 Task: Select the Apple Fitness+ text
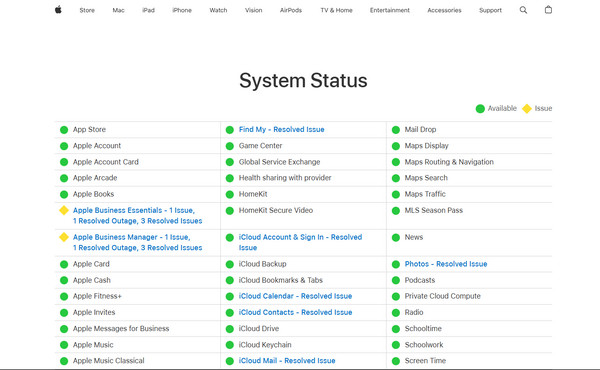pos(97,296)
